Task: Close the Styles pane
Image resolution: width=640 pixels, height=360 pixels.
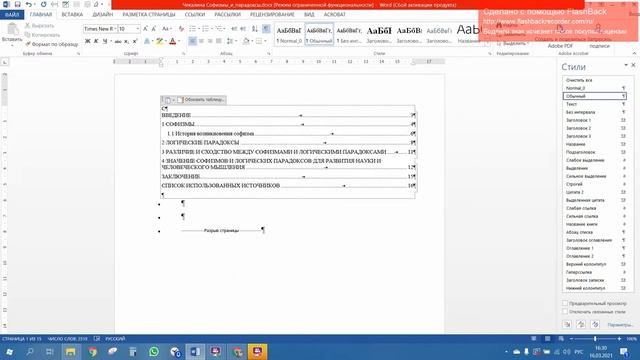Action: tap(633, 65)
